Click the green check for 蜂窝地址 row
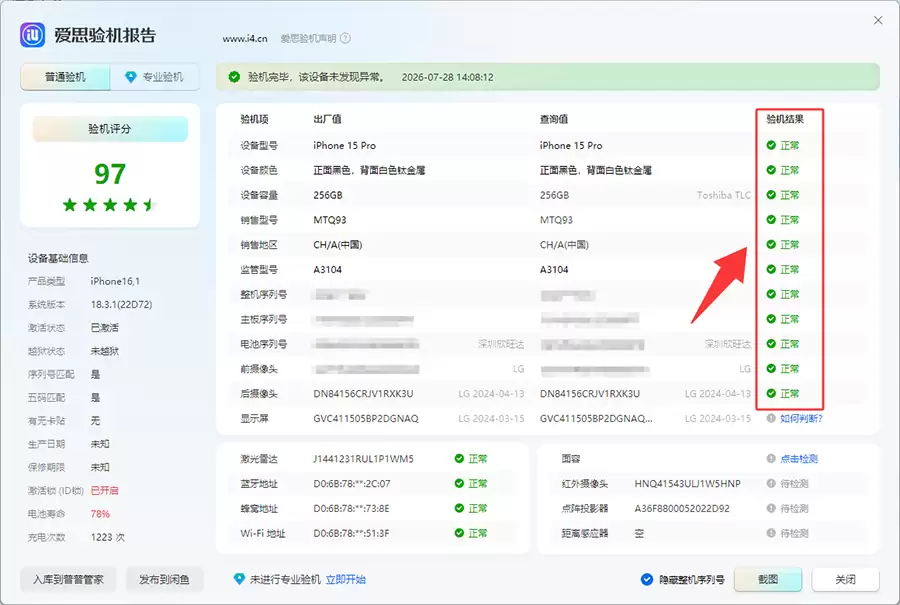The image size is (900, 605). (459, 508)
